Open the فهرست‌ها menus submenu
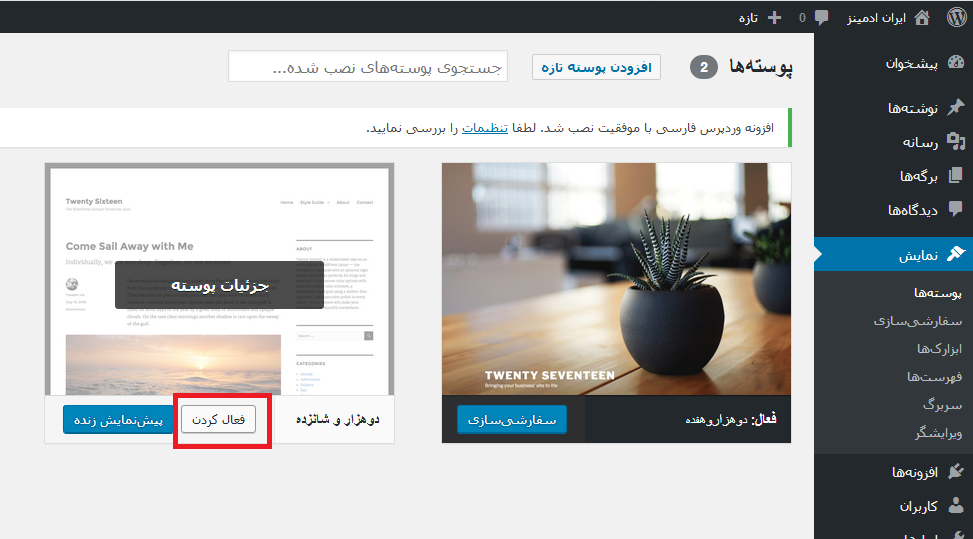The height and width of the screenshot is (539, 973). (934, 376)
